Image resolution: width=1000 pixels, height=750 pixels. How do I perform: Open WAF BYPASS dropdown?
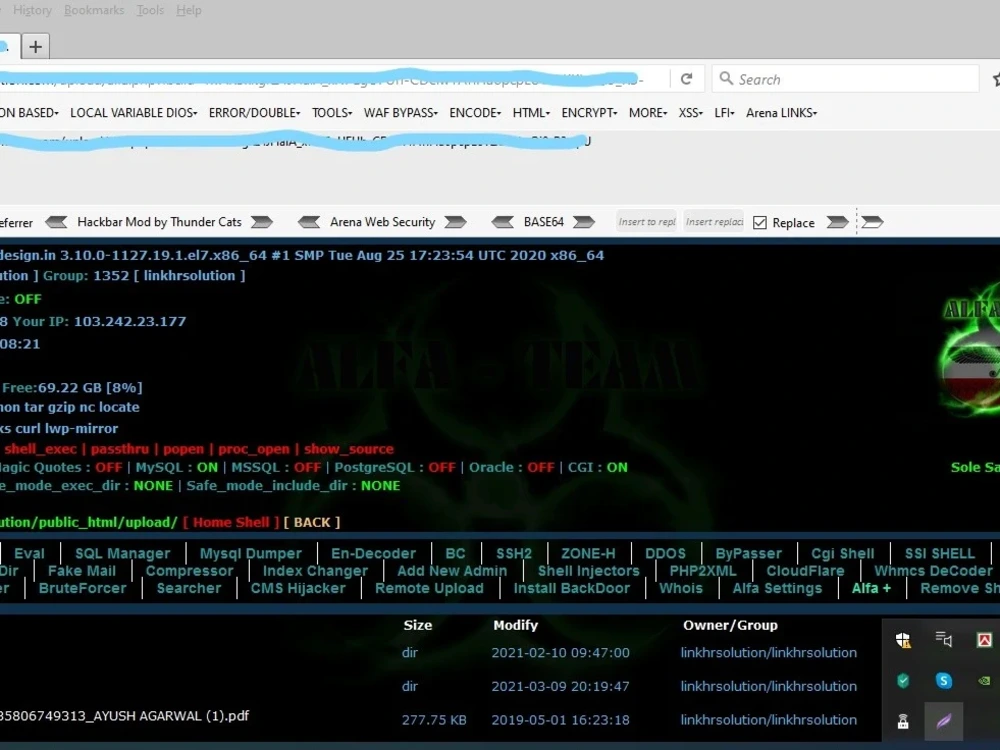coord(401,113)
